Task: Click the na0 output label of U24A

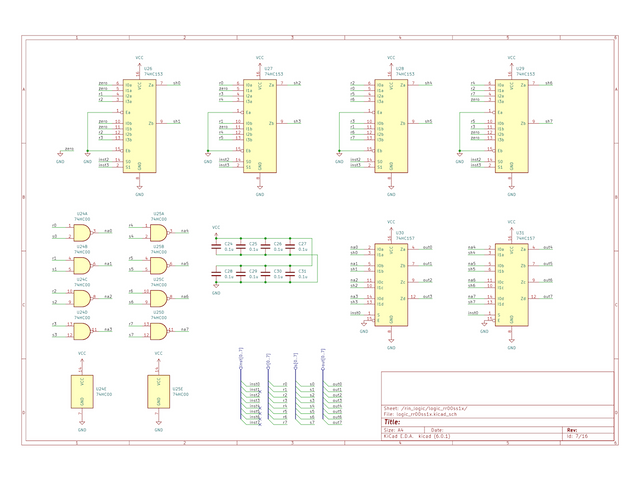Action: click(108, 231)
